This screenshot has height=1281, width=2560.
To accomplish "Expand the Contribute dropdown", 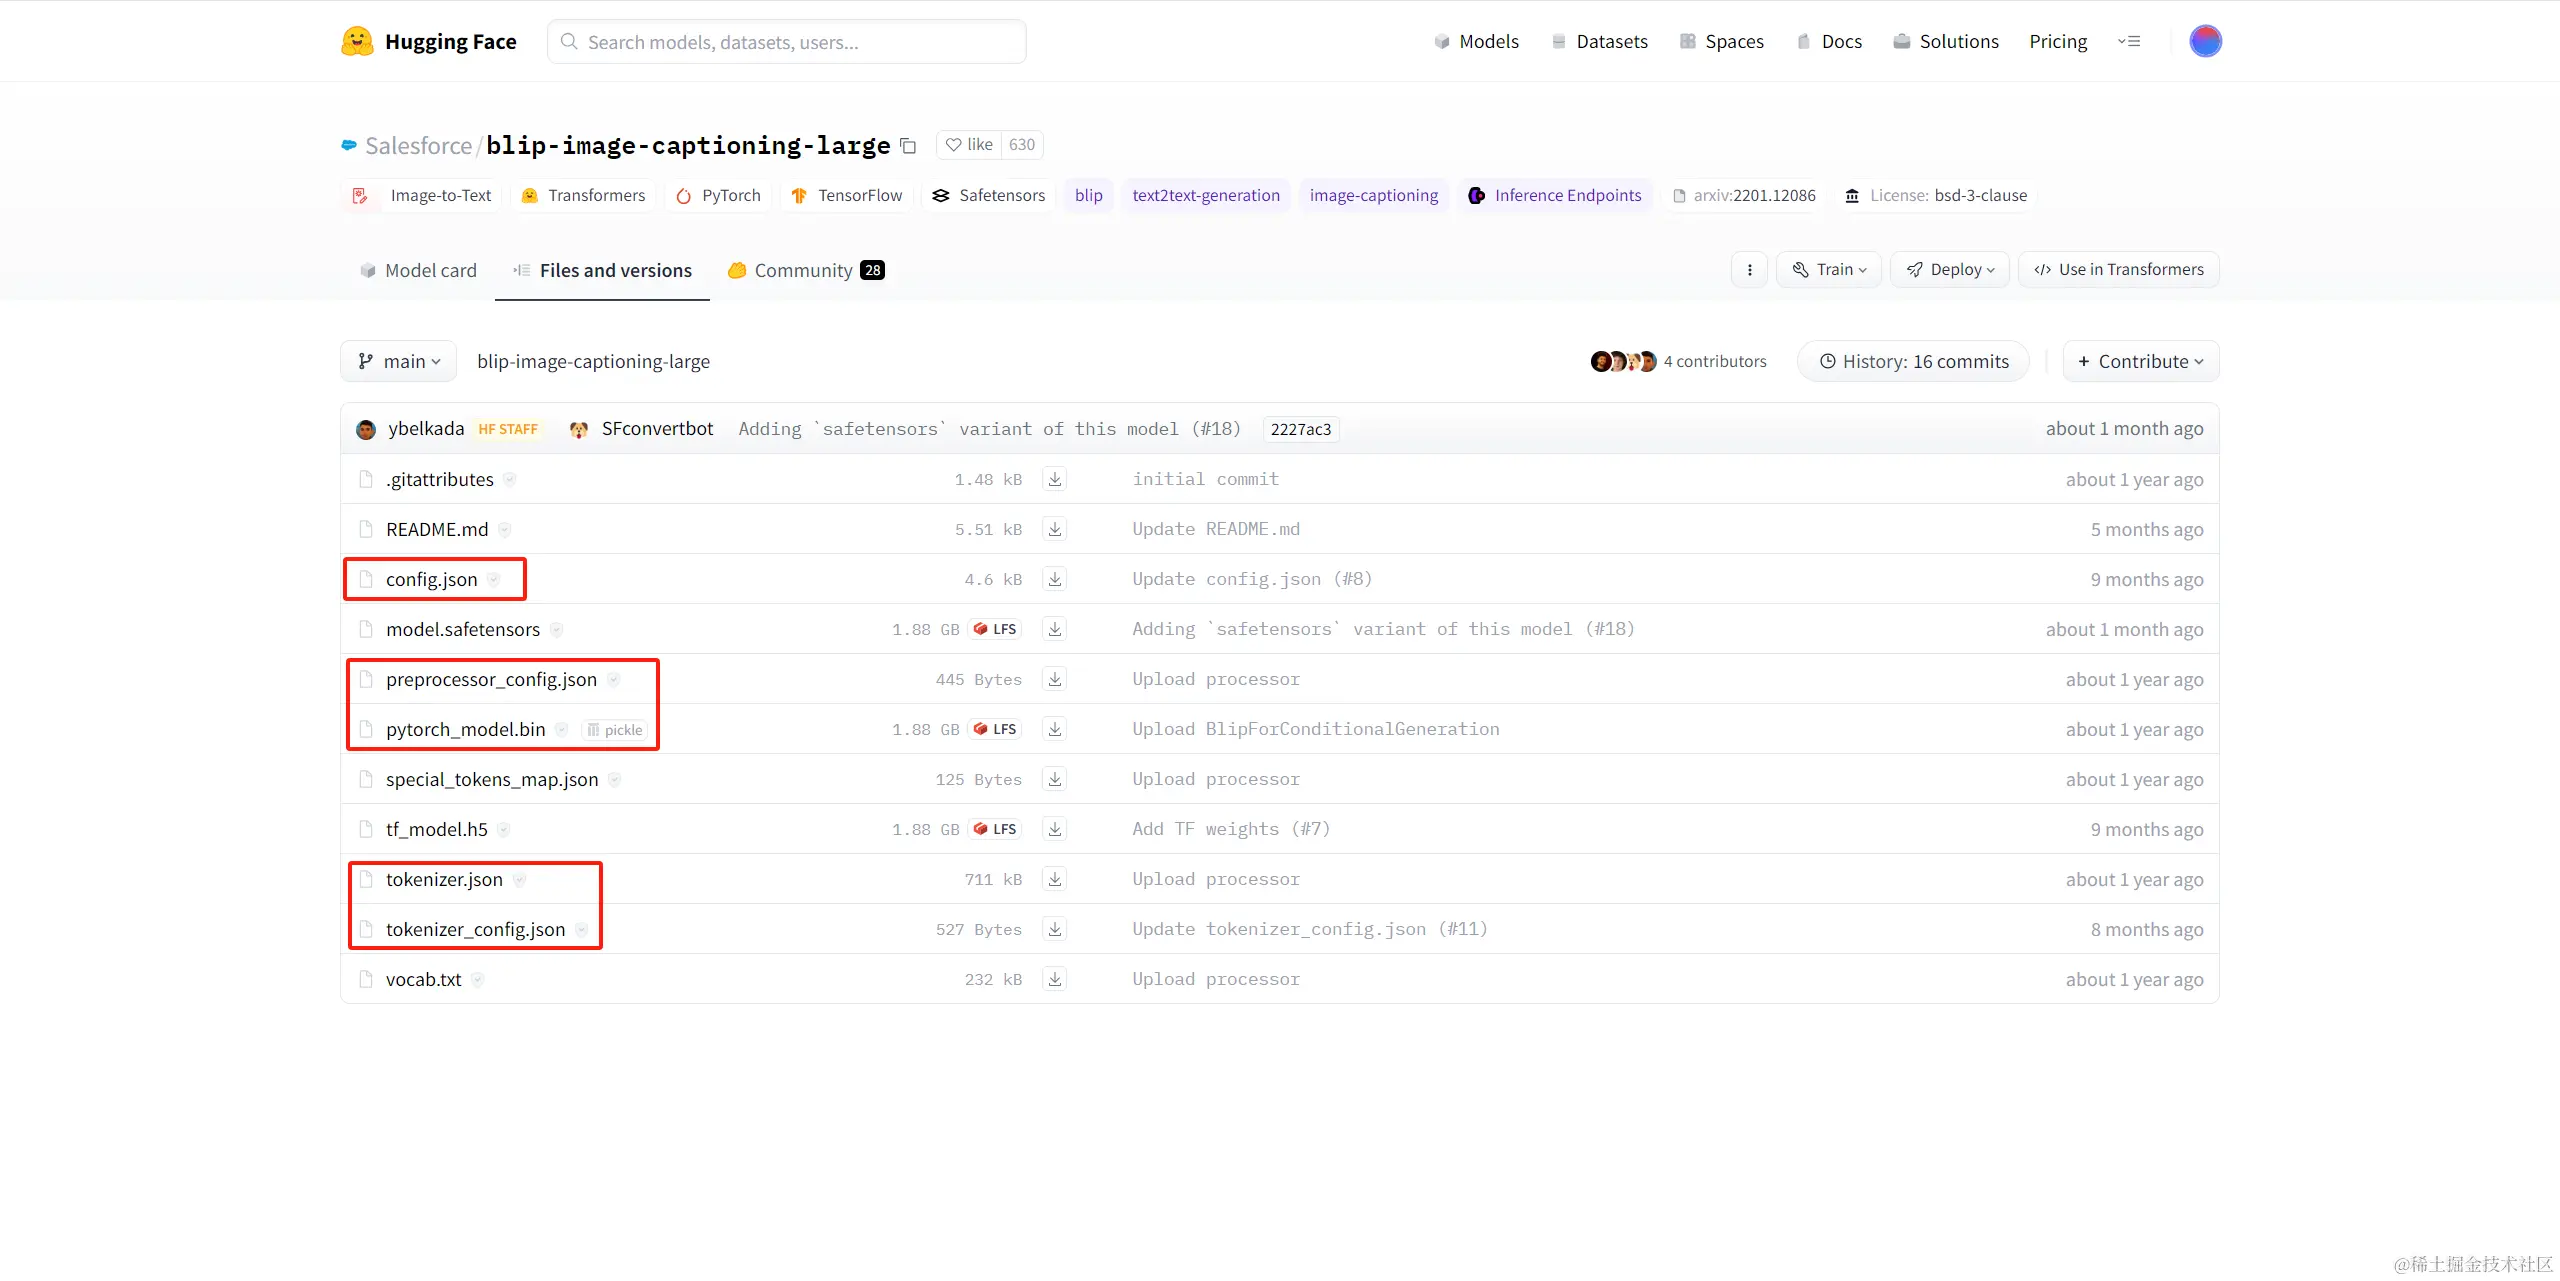I will click(2140, 361).
